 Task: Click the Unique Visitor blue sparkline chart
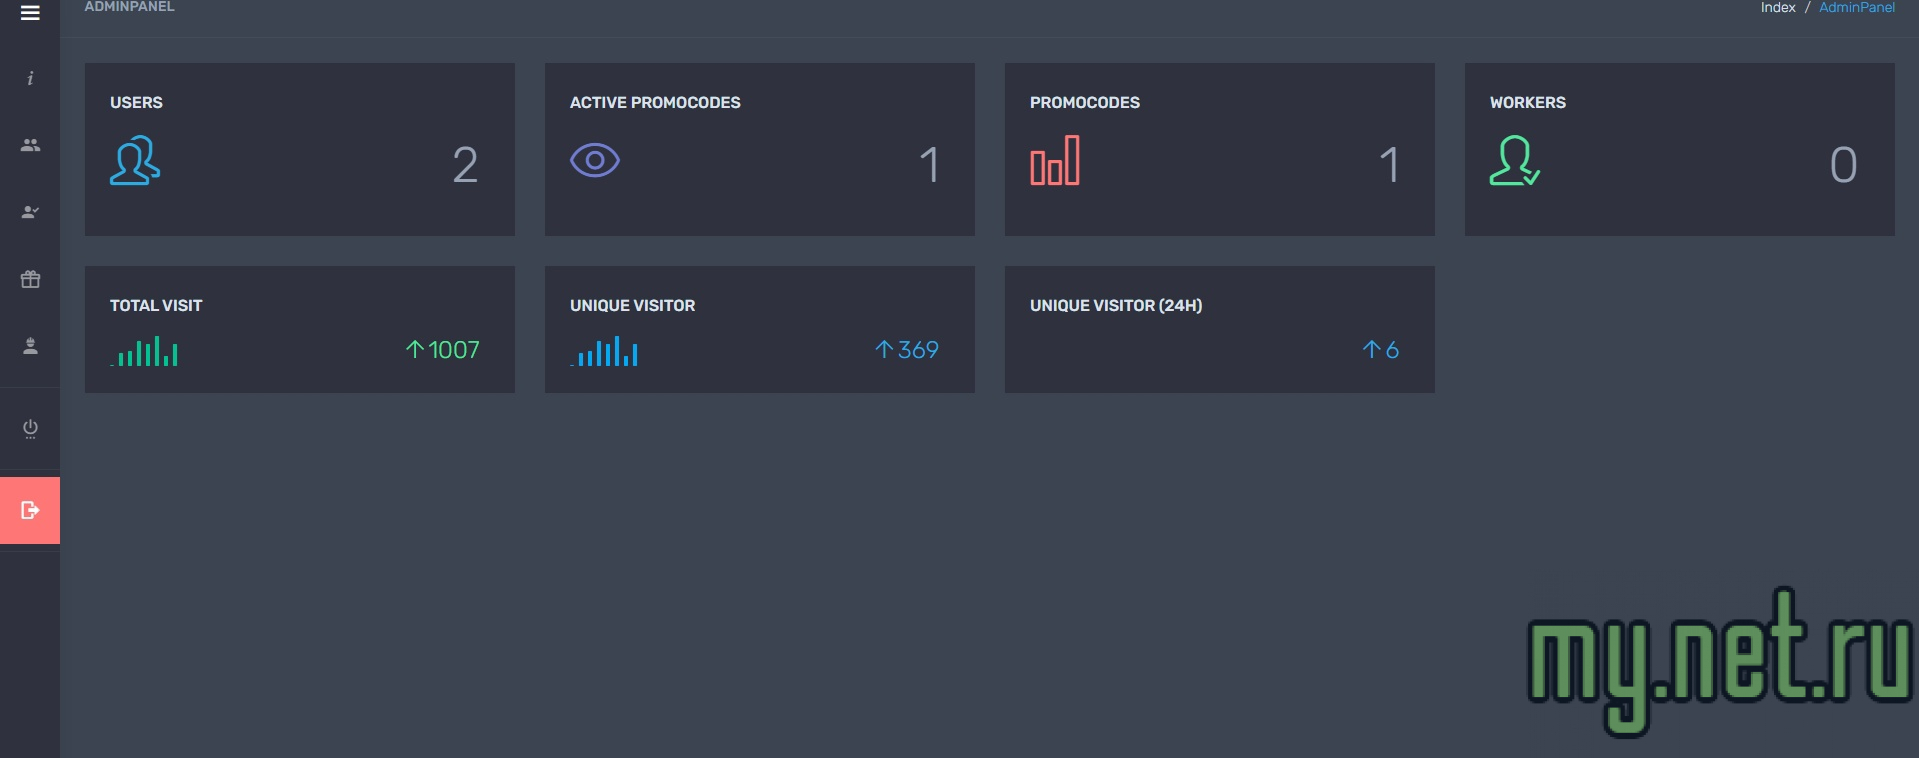point(605,351)
